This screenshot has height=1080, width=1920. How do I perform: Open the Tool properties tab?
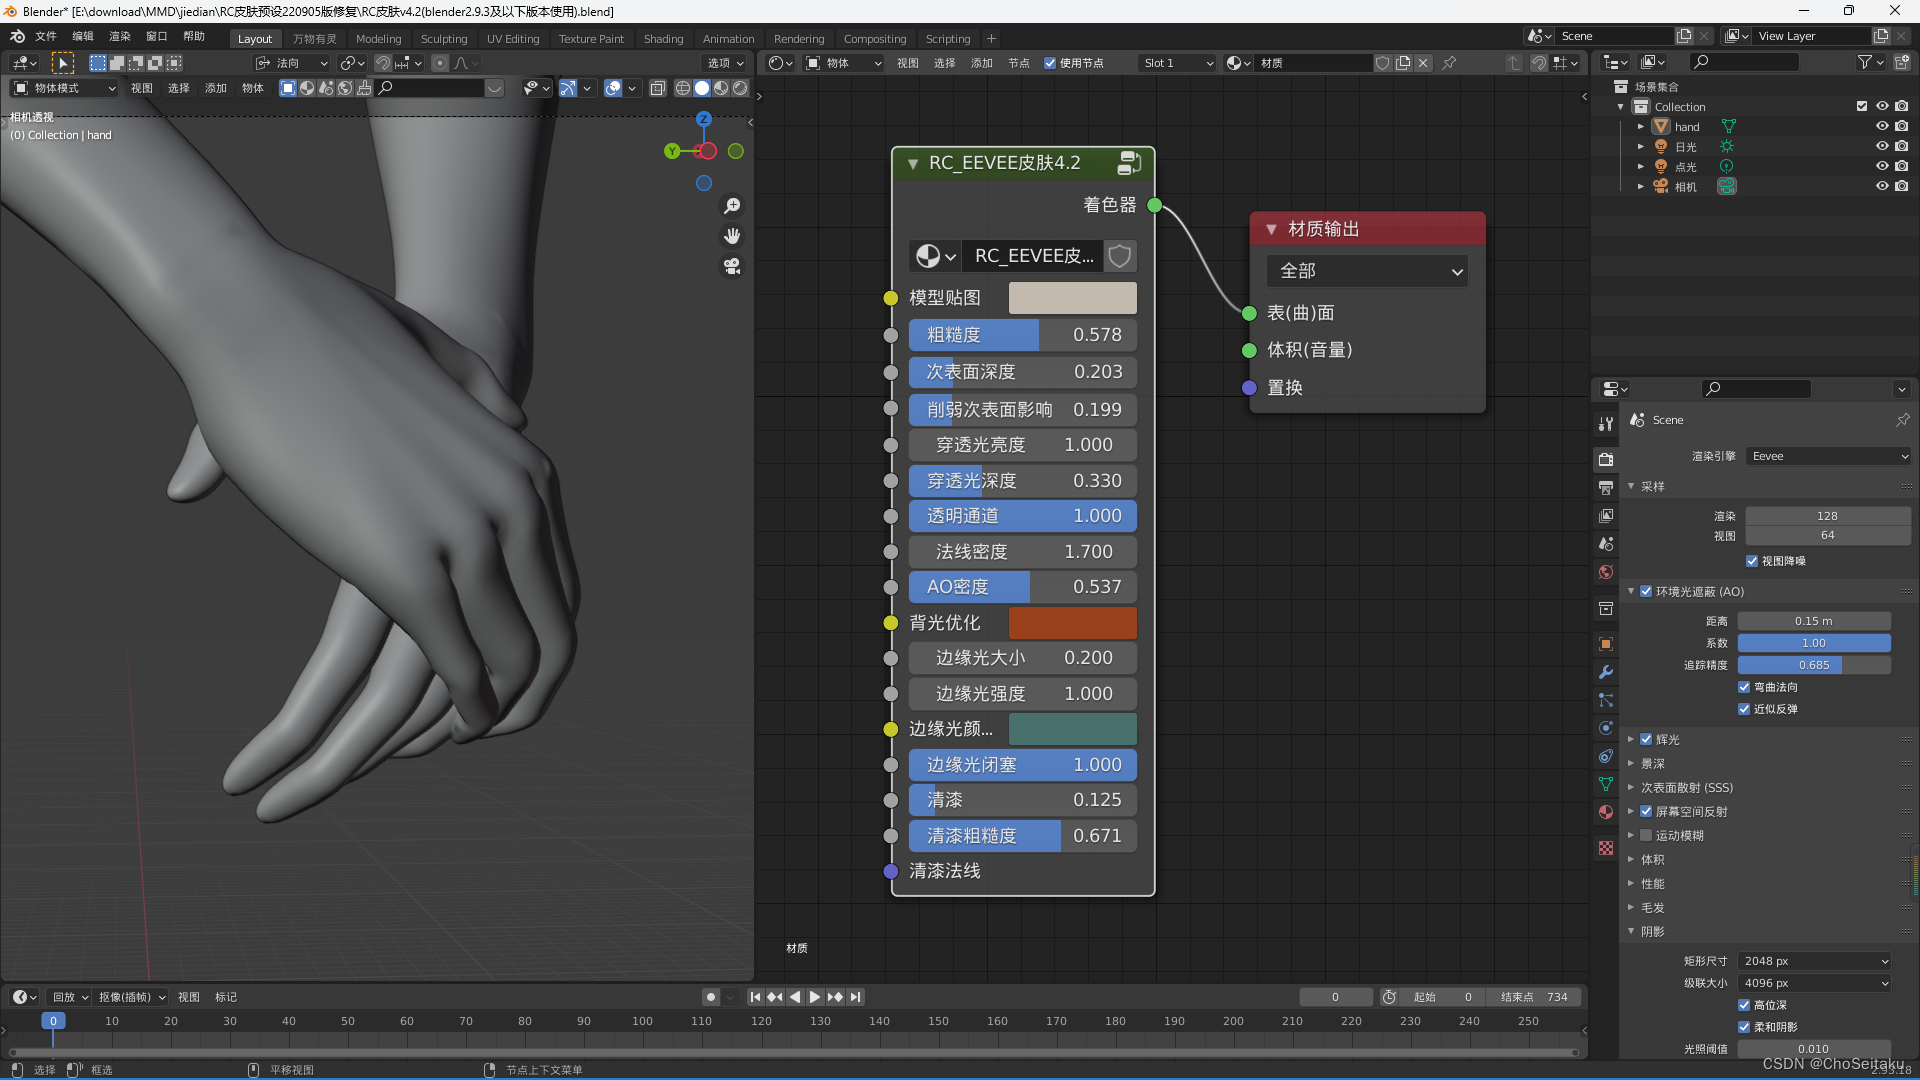point(1606,424)
